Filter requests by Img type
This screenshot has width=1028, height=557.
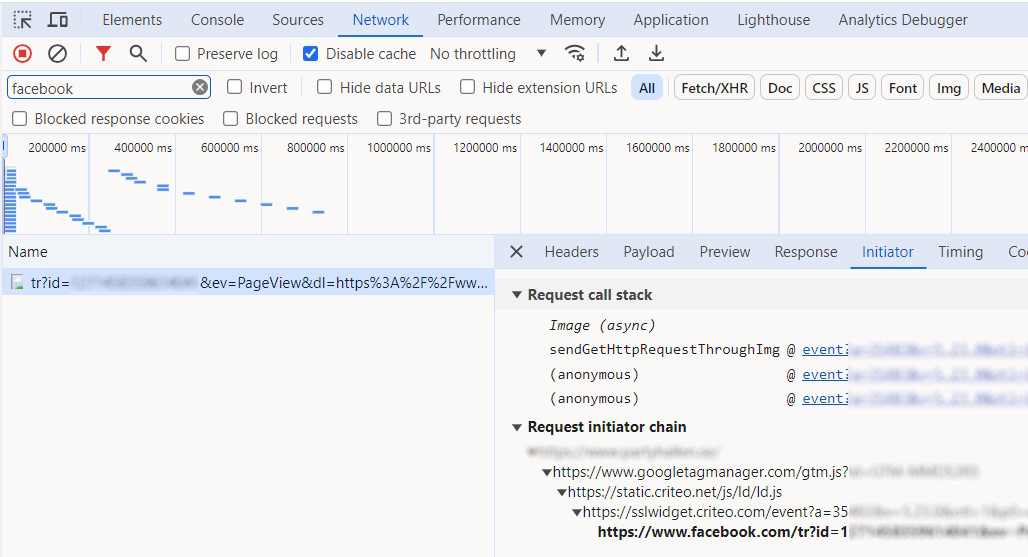949,88
